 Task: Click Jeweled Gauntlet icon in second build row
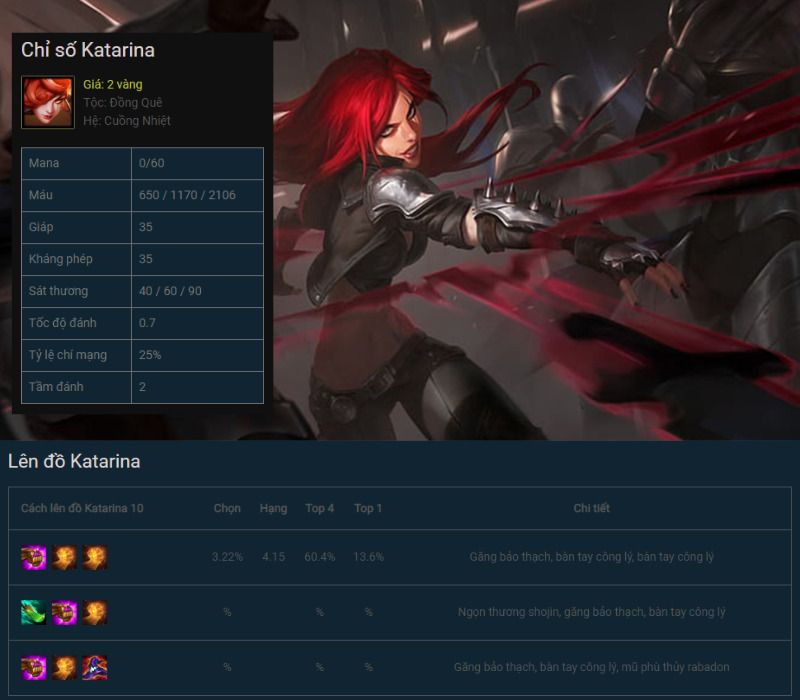[x=64, y=612]
